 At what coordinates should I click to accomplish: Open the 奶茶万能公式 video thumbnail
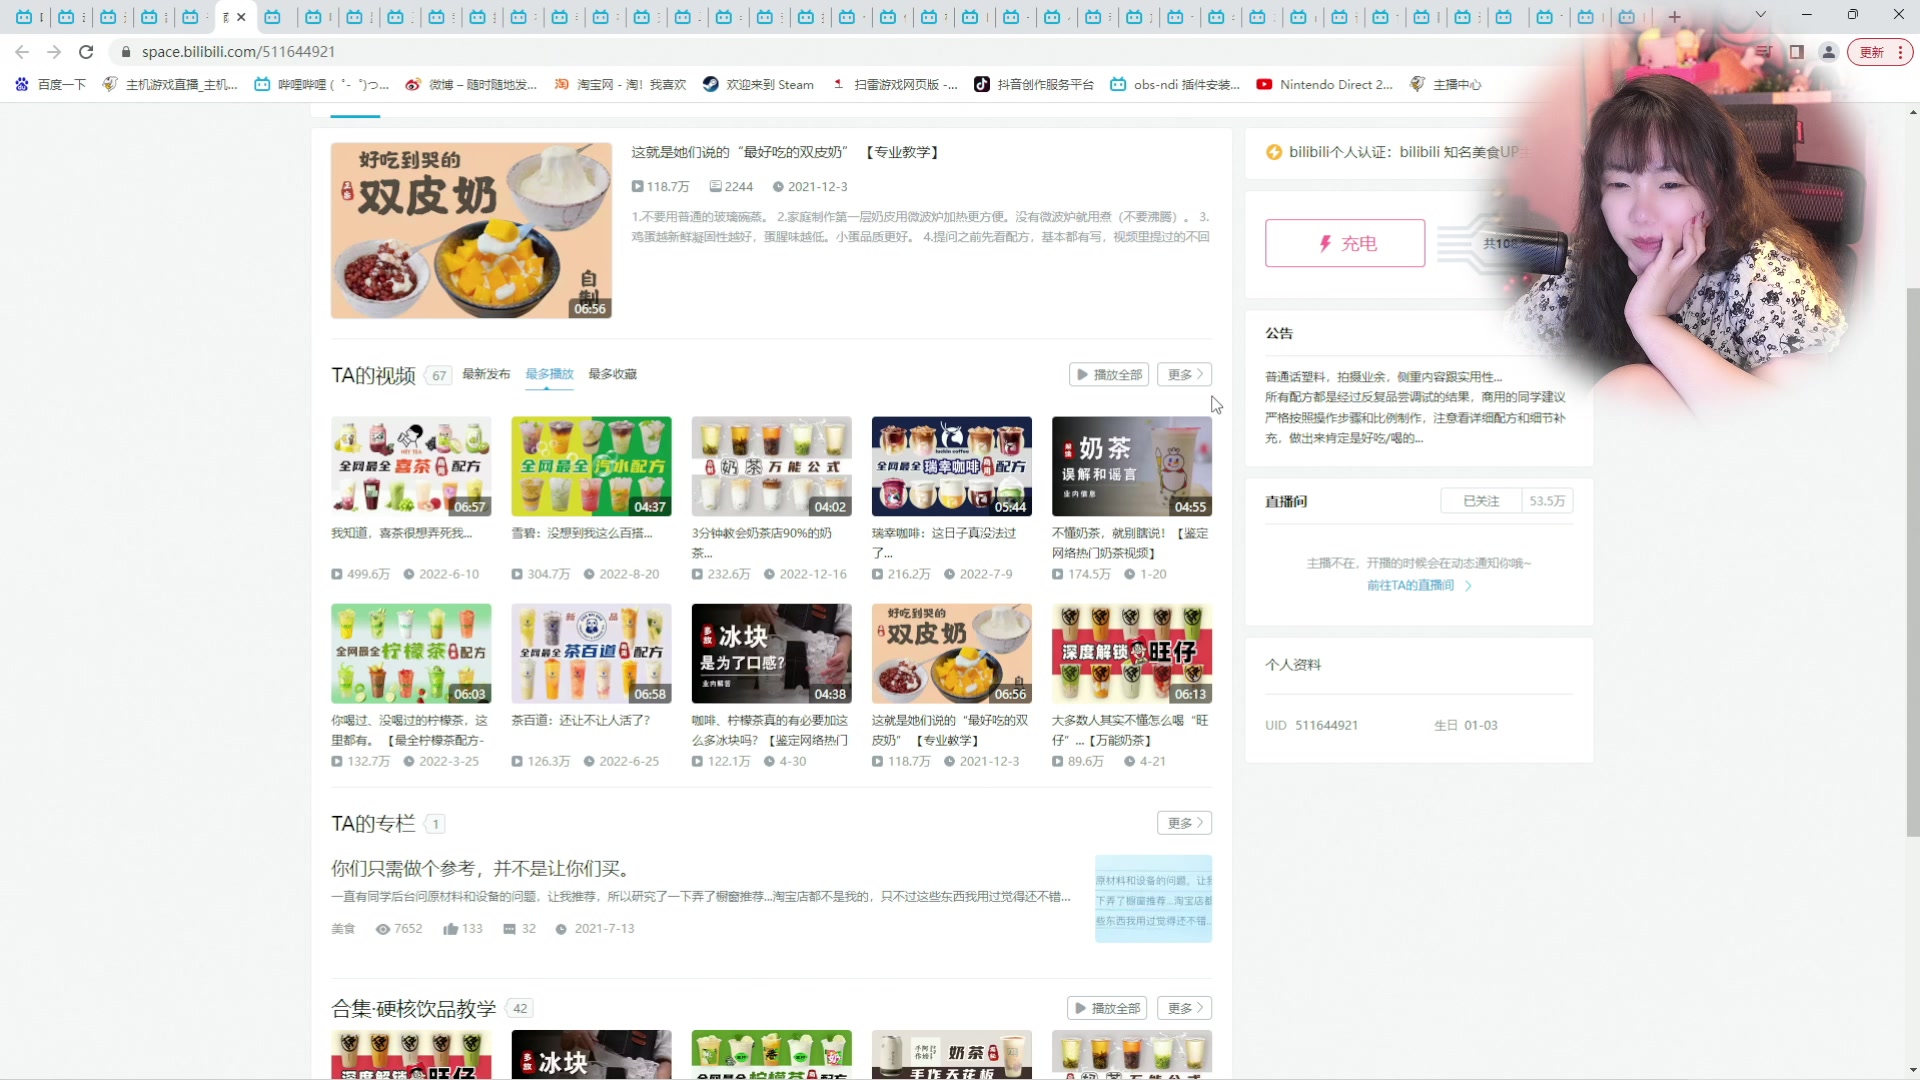tap(771, 466)
